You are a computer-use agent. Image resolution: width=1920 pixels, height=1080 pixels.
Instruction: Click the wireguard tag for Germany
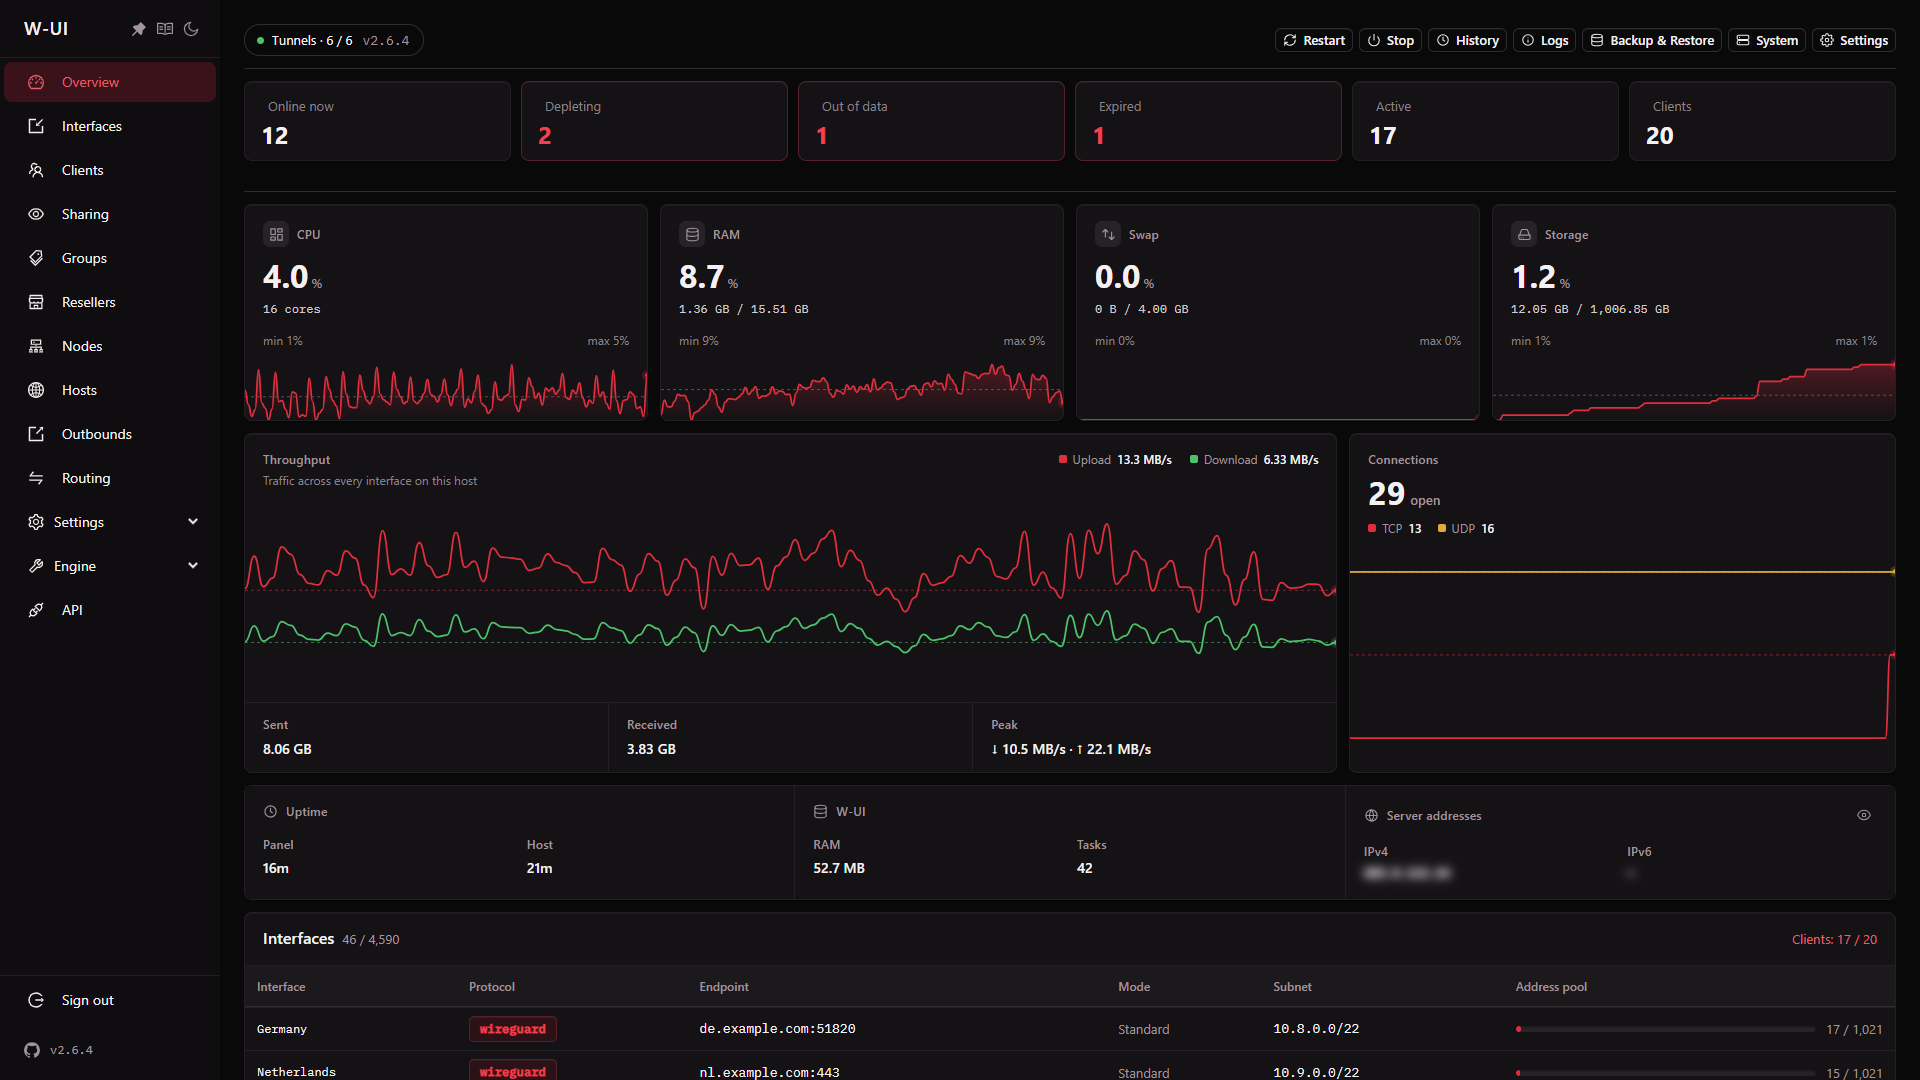(x=513, y=1029)
